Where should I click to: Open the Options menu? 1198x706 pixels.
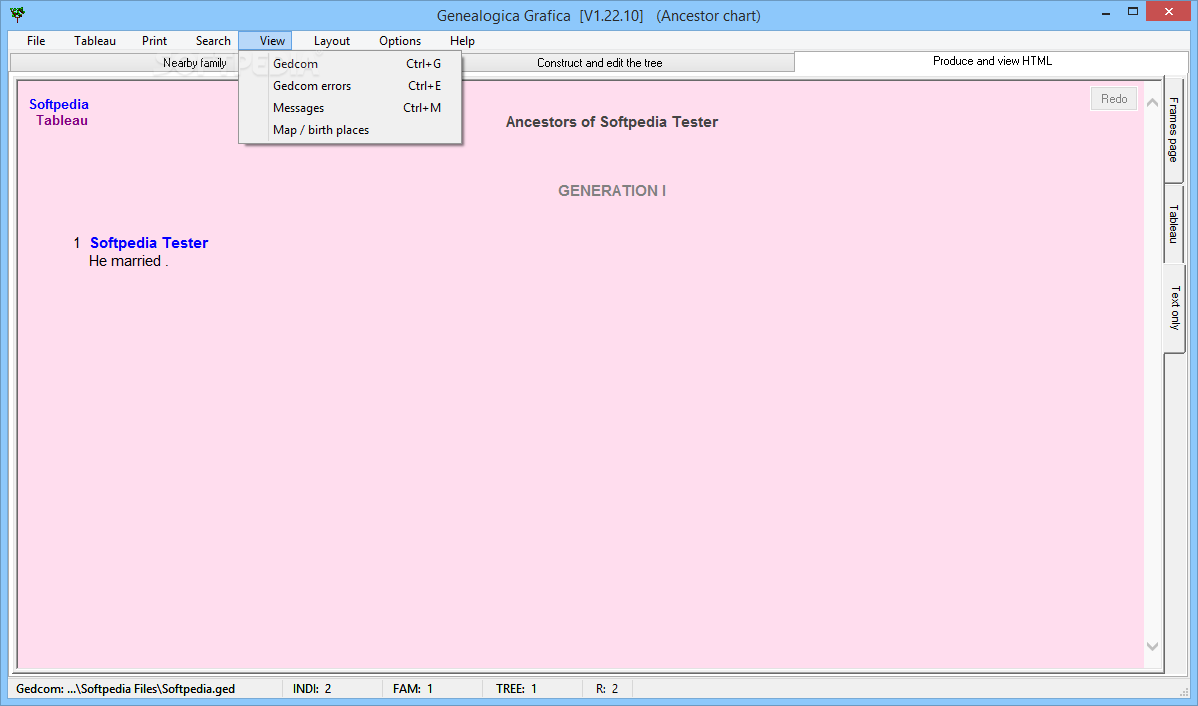(400, 41)
